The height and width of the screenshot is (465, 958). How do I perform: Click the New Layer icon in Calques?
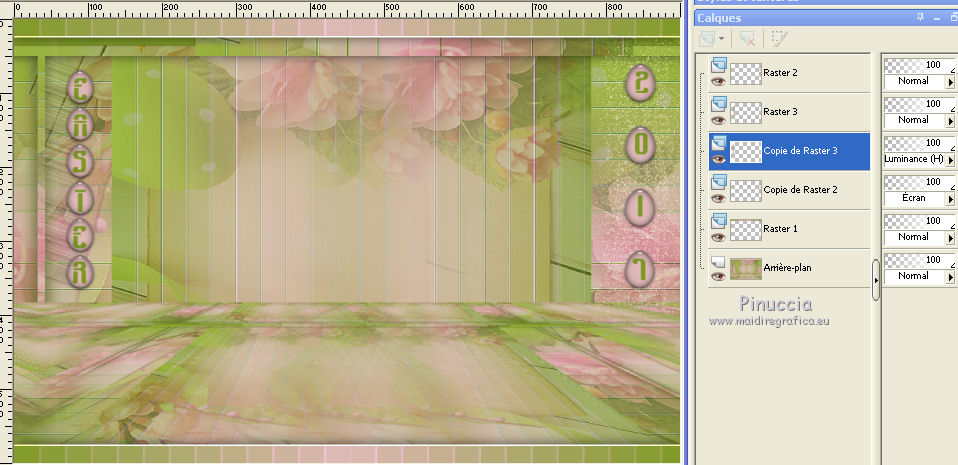(x=706, y=38)
